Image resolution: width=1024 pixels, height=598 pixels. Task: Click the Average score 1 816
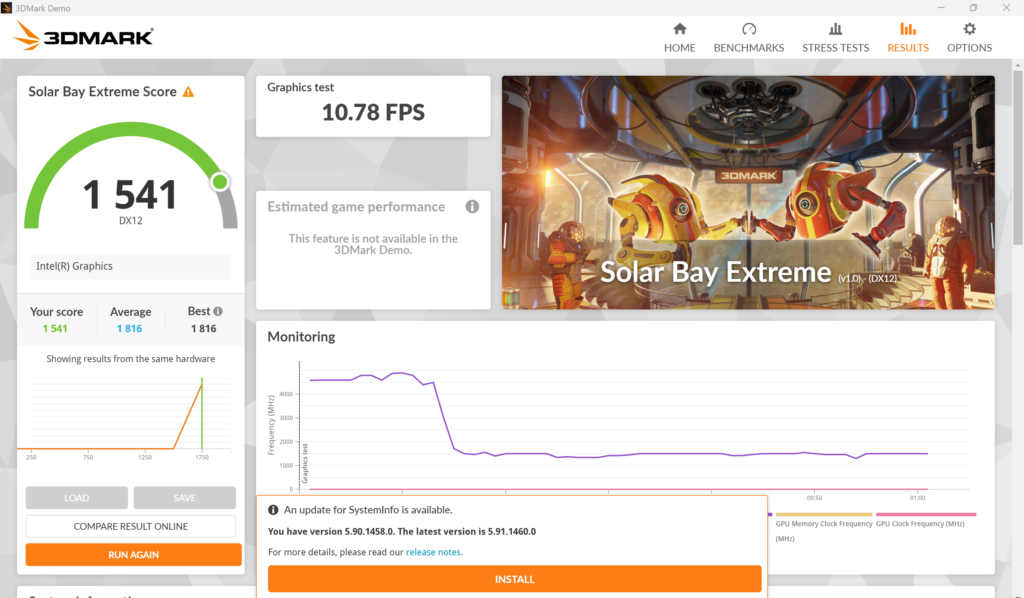pyautogui.click(x=129, y=328)
